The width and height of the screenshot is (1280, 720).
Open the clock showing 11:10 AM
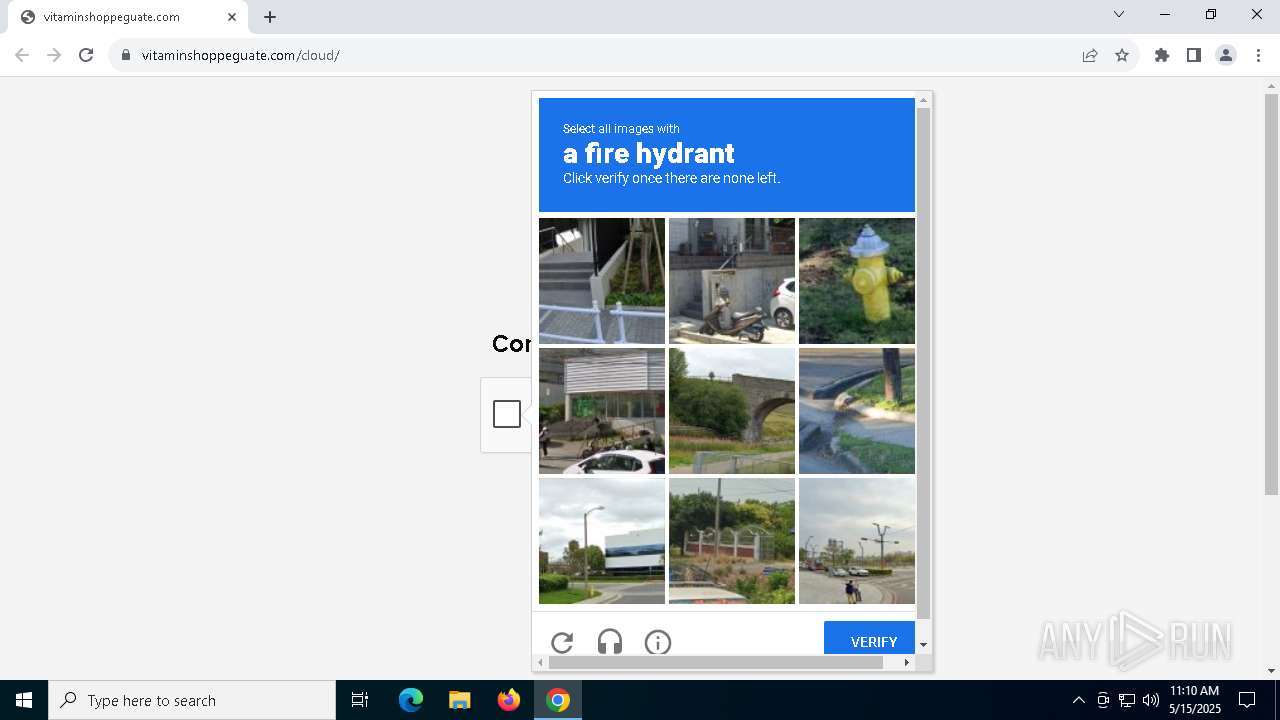[1194, 700]
